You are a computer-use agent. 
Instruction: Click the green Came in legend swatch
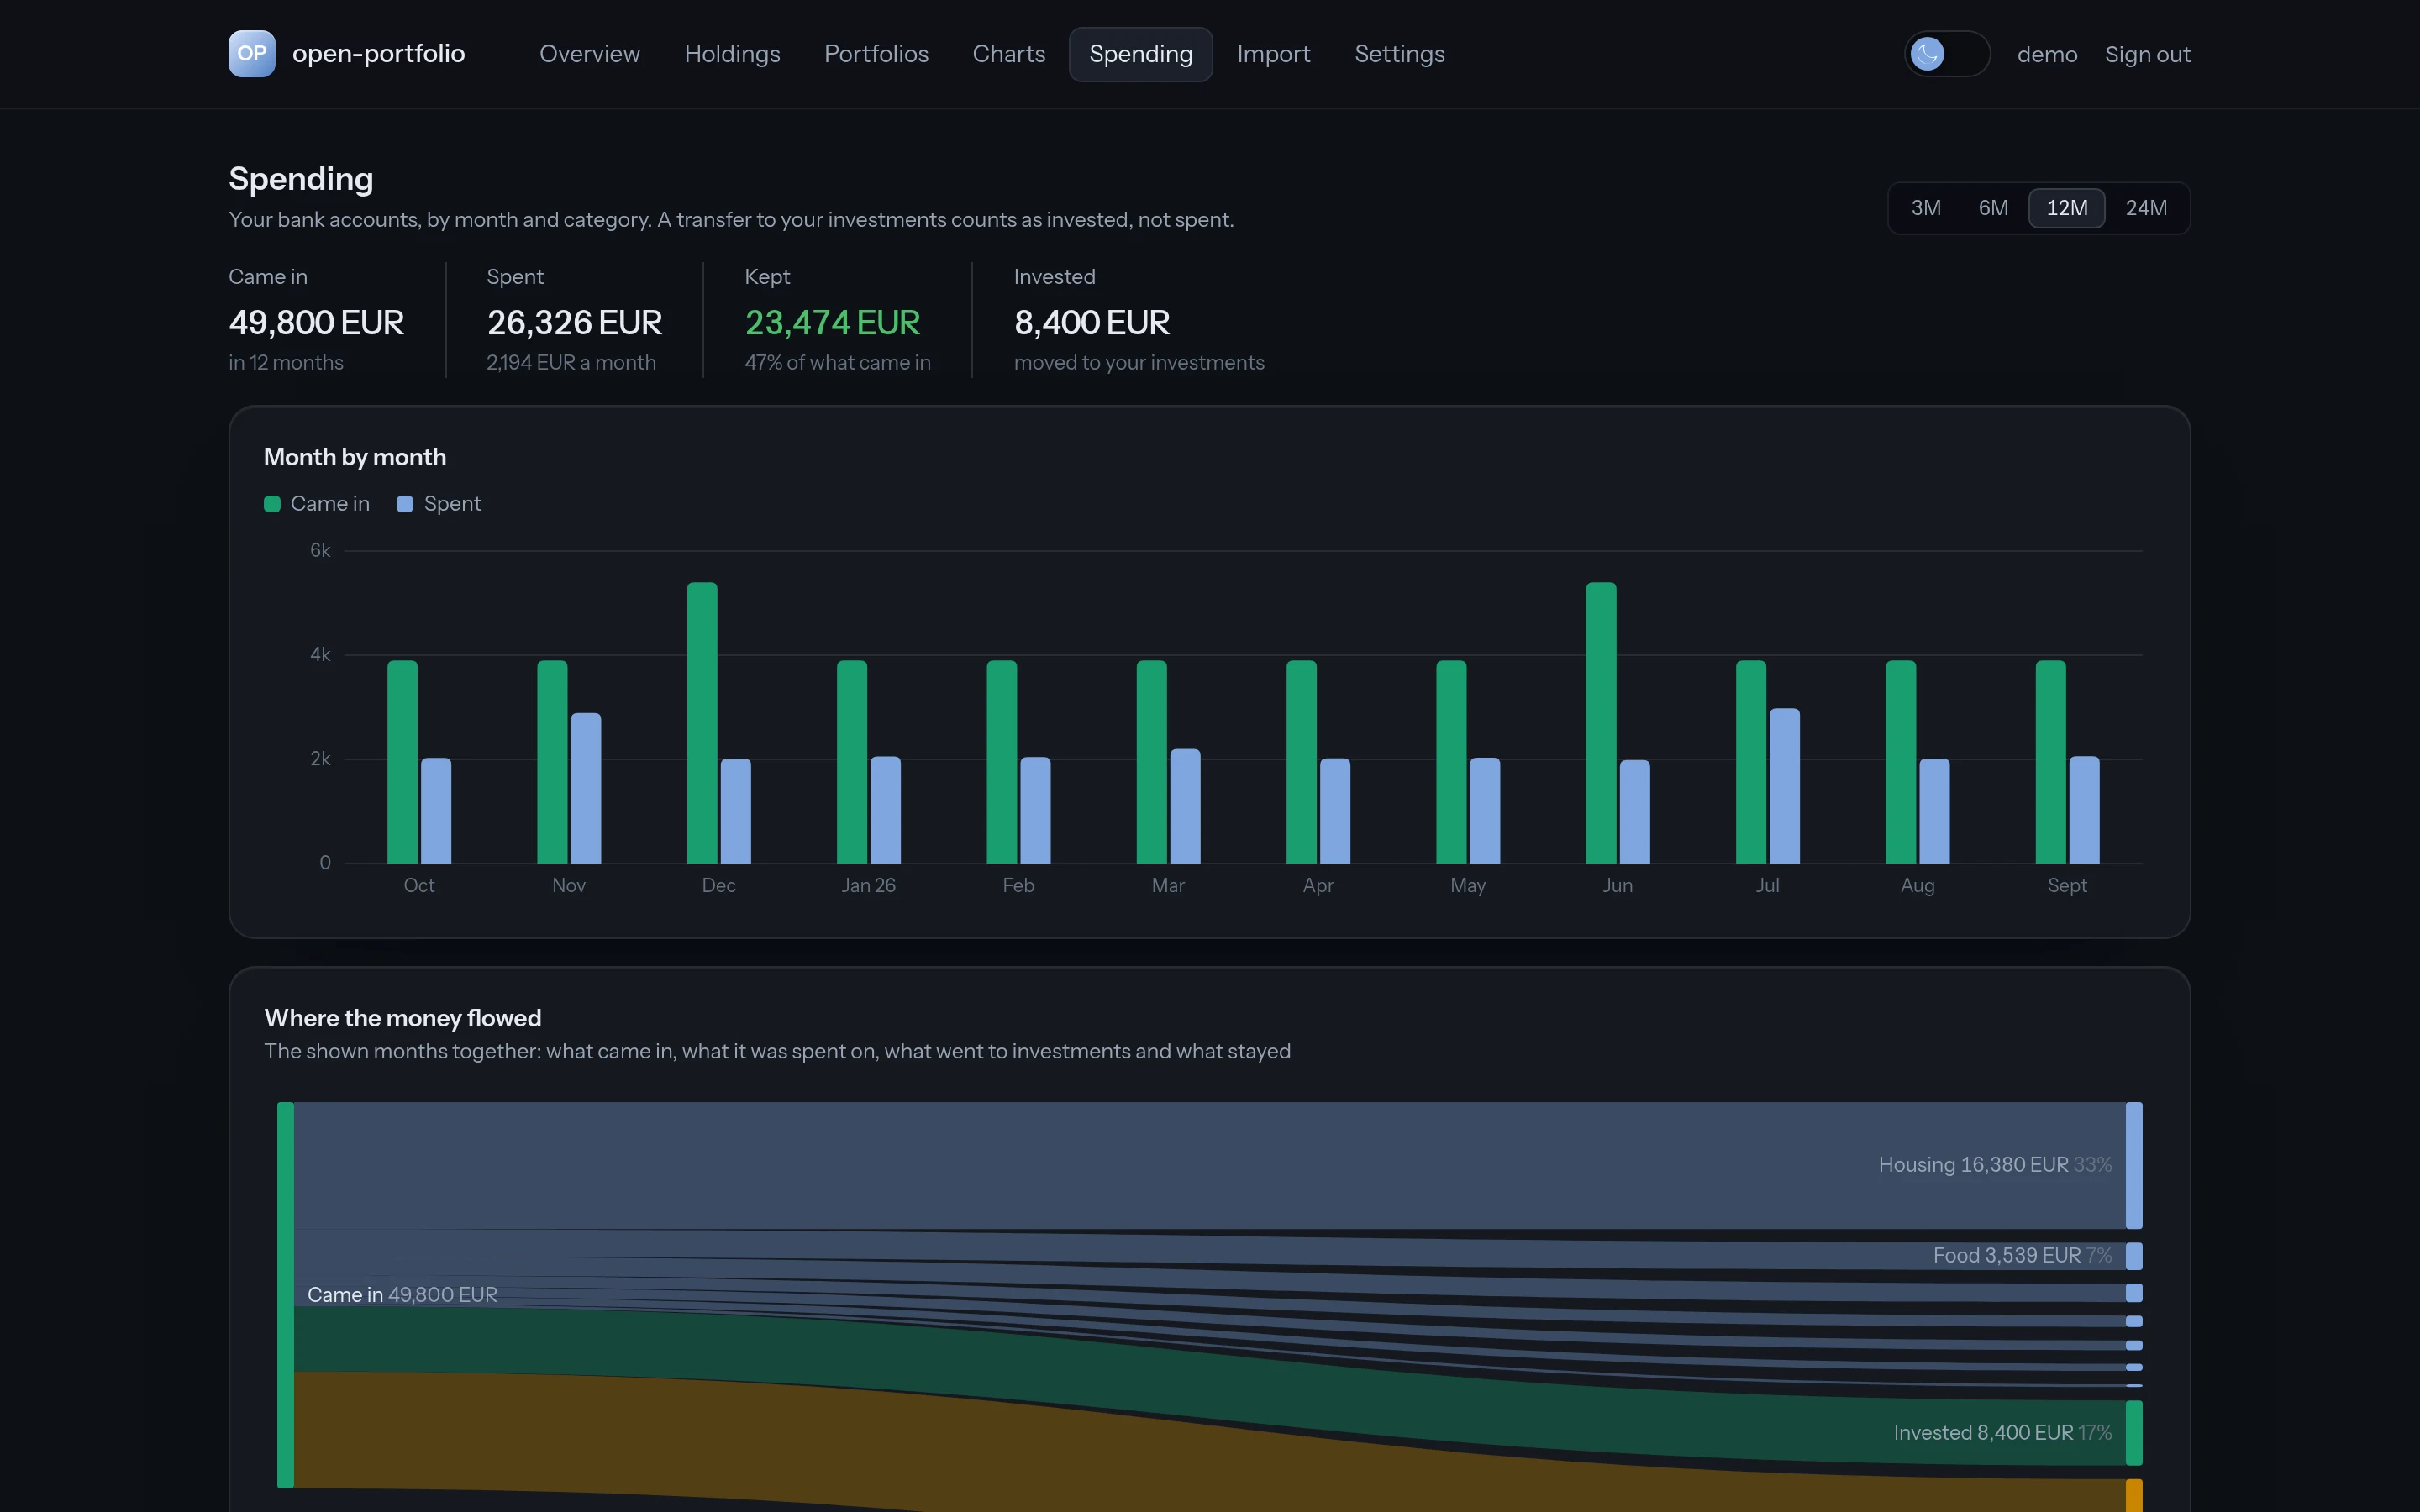point(272,504)
